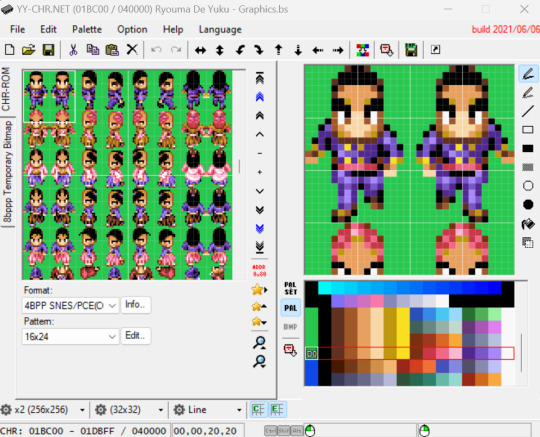Shift pattern up arrow icon

tap(279, 50)
